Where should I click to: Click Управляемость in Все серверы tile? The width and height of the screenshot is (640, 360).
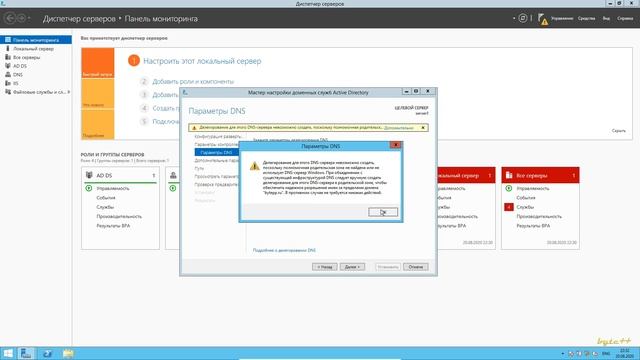[x=533, y=189]
